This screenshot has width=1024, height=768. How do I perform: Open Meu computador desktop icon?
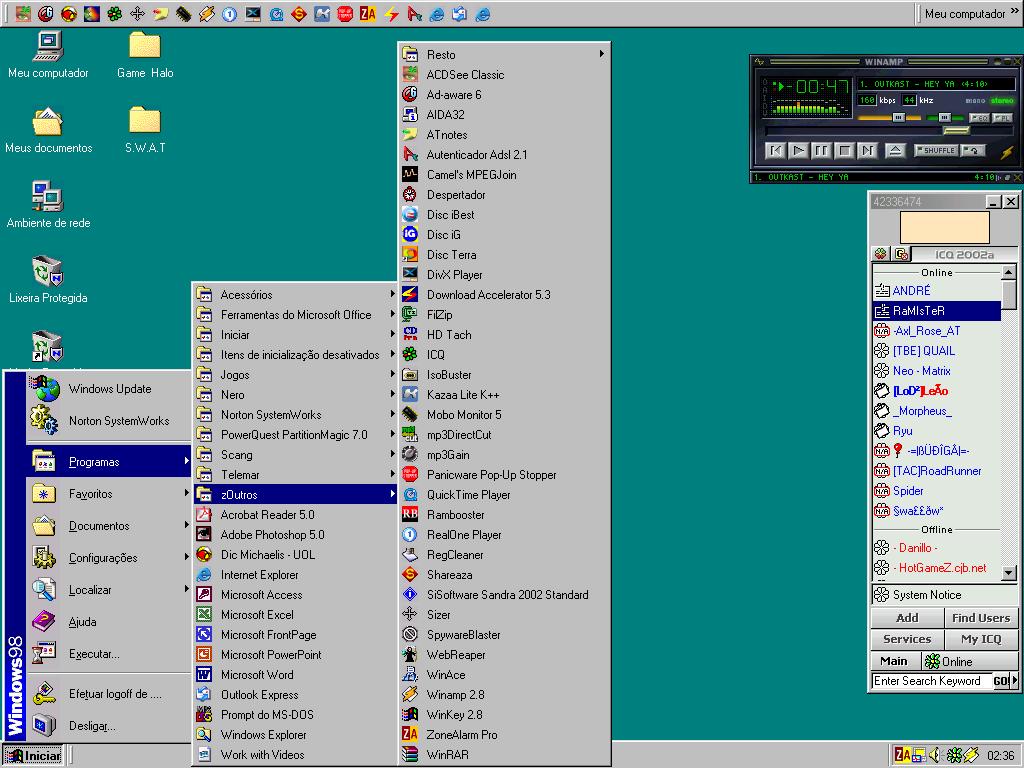(48, 55)
